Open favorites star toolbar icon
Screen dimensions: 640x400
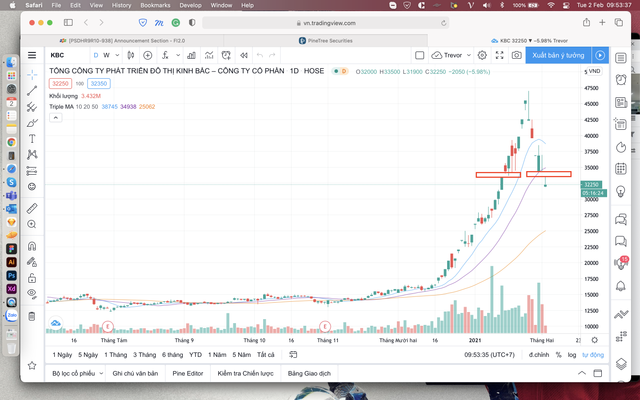pos(32,365)
